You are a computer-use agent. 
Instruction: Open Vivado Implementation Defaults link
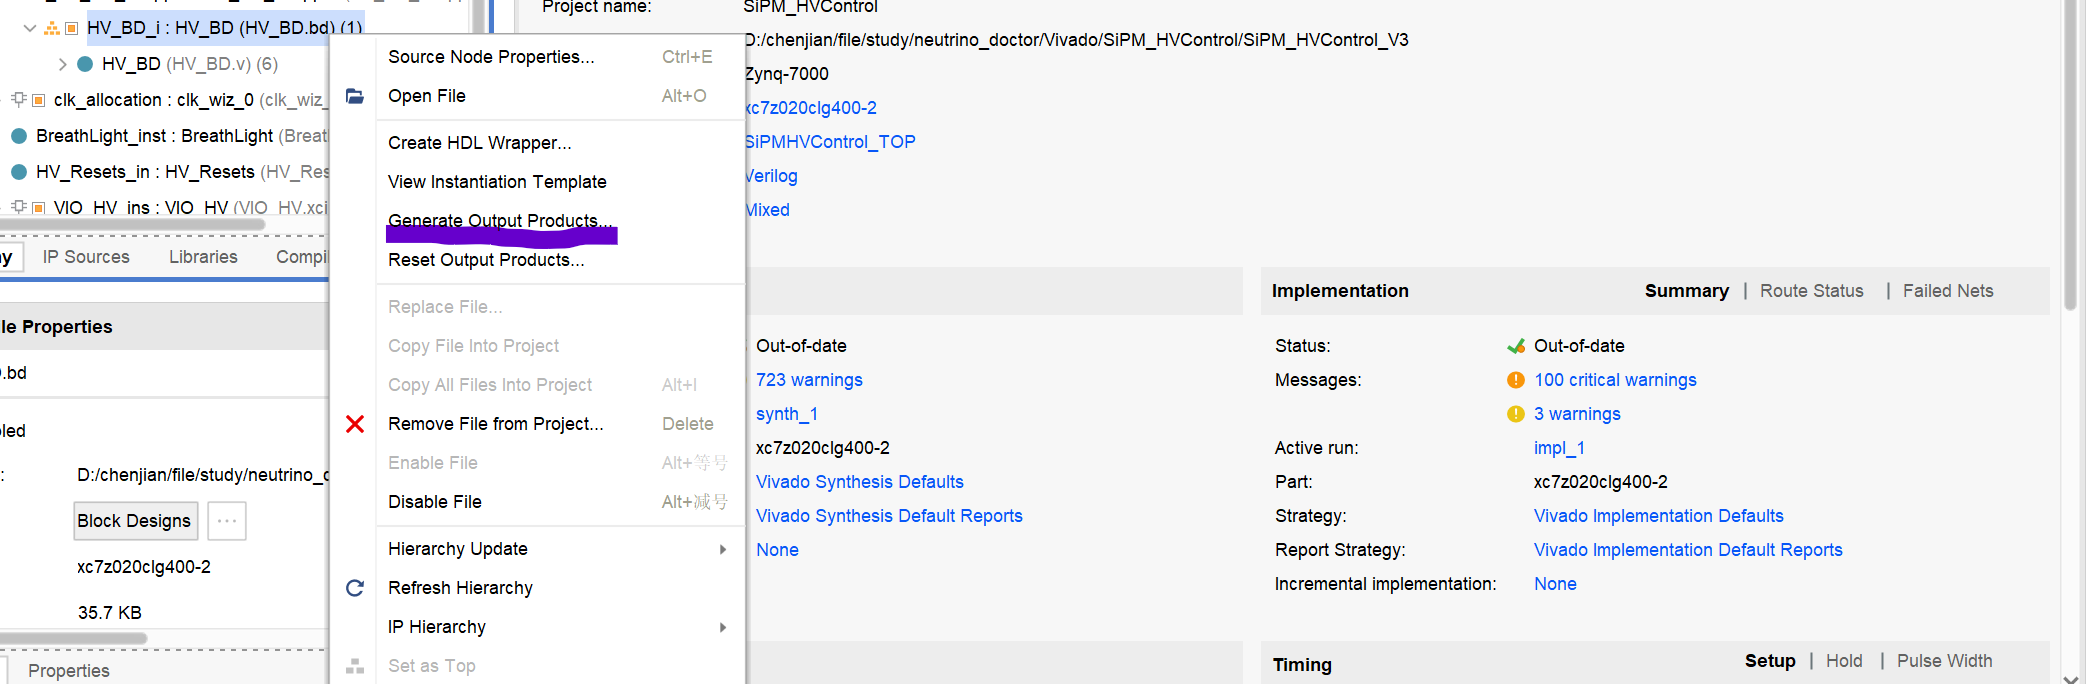click(1658, 516)
